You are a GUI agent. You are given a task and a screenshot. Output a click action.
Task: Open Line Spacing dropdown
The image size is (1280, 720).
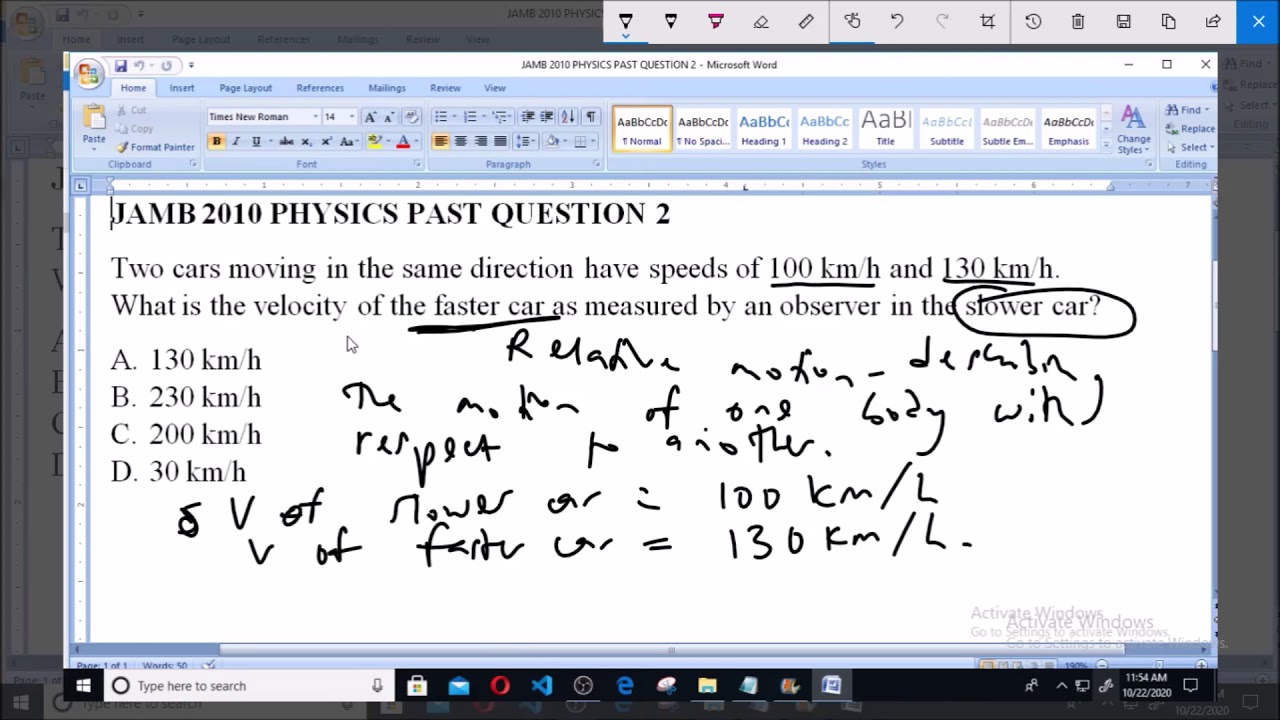click(x=525, y=141)
